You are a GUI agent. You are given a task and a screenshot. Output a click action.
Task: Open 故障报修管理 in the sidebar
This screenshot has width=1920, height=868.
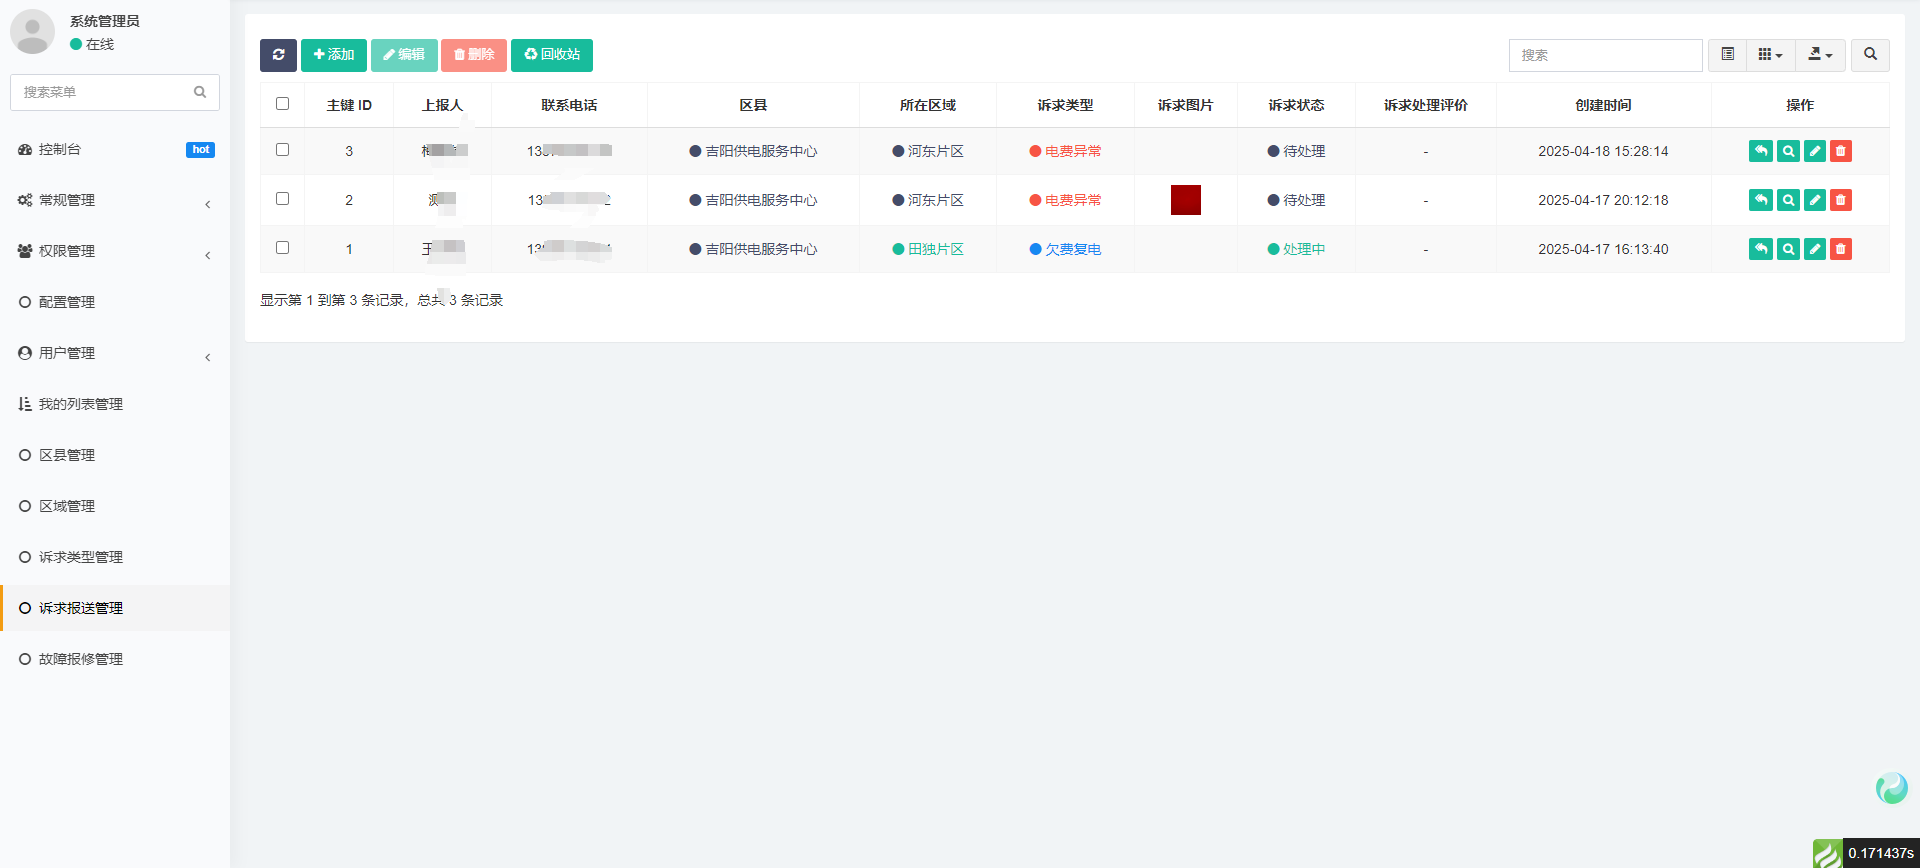[81, 659]
